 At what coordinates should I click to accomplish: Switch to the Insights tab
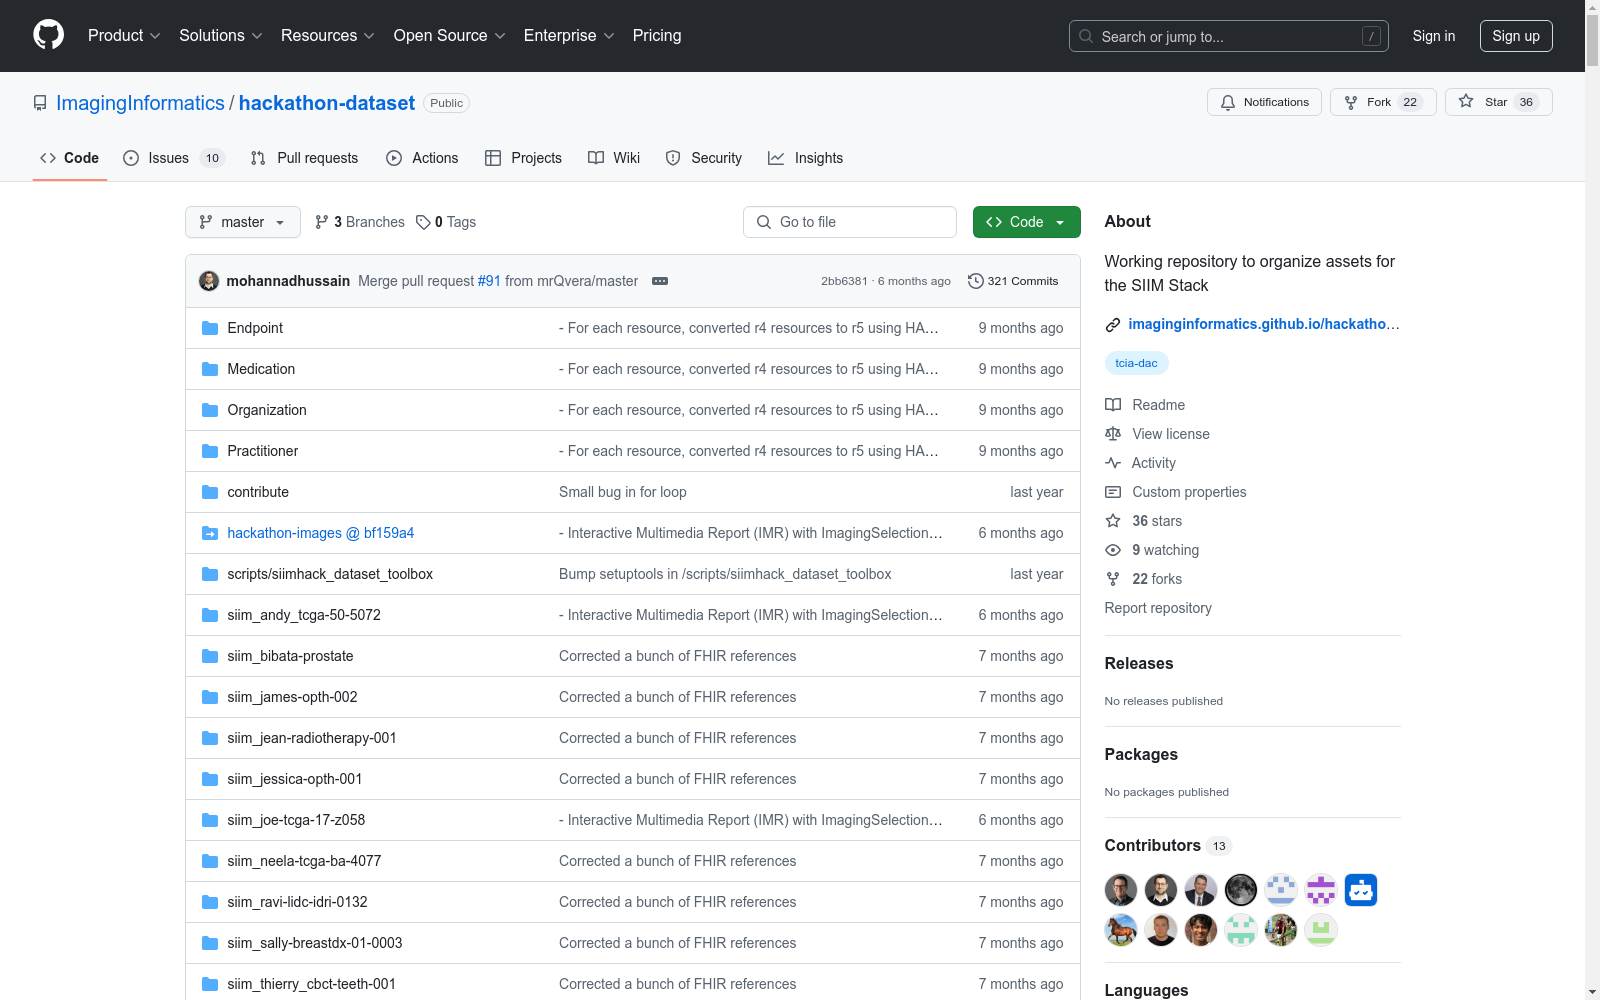click(806, 158)
